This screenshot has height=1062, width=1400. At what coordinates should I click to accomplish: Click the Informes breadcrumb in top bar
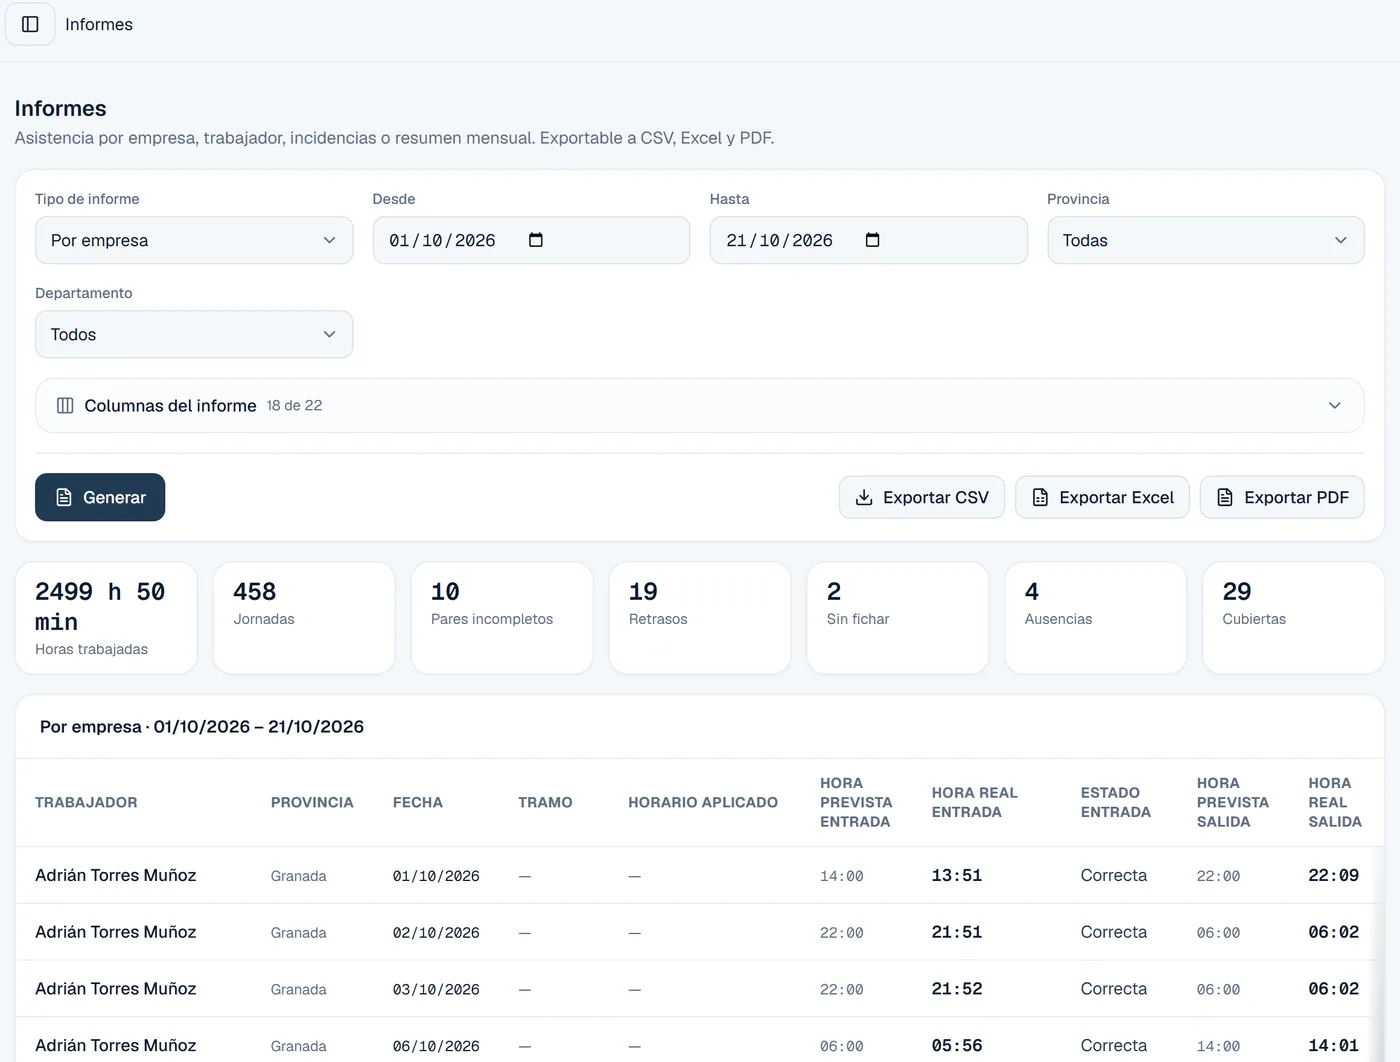coord(99,24)
